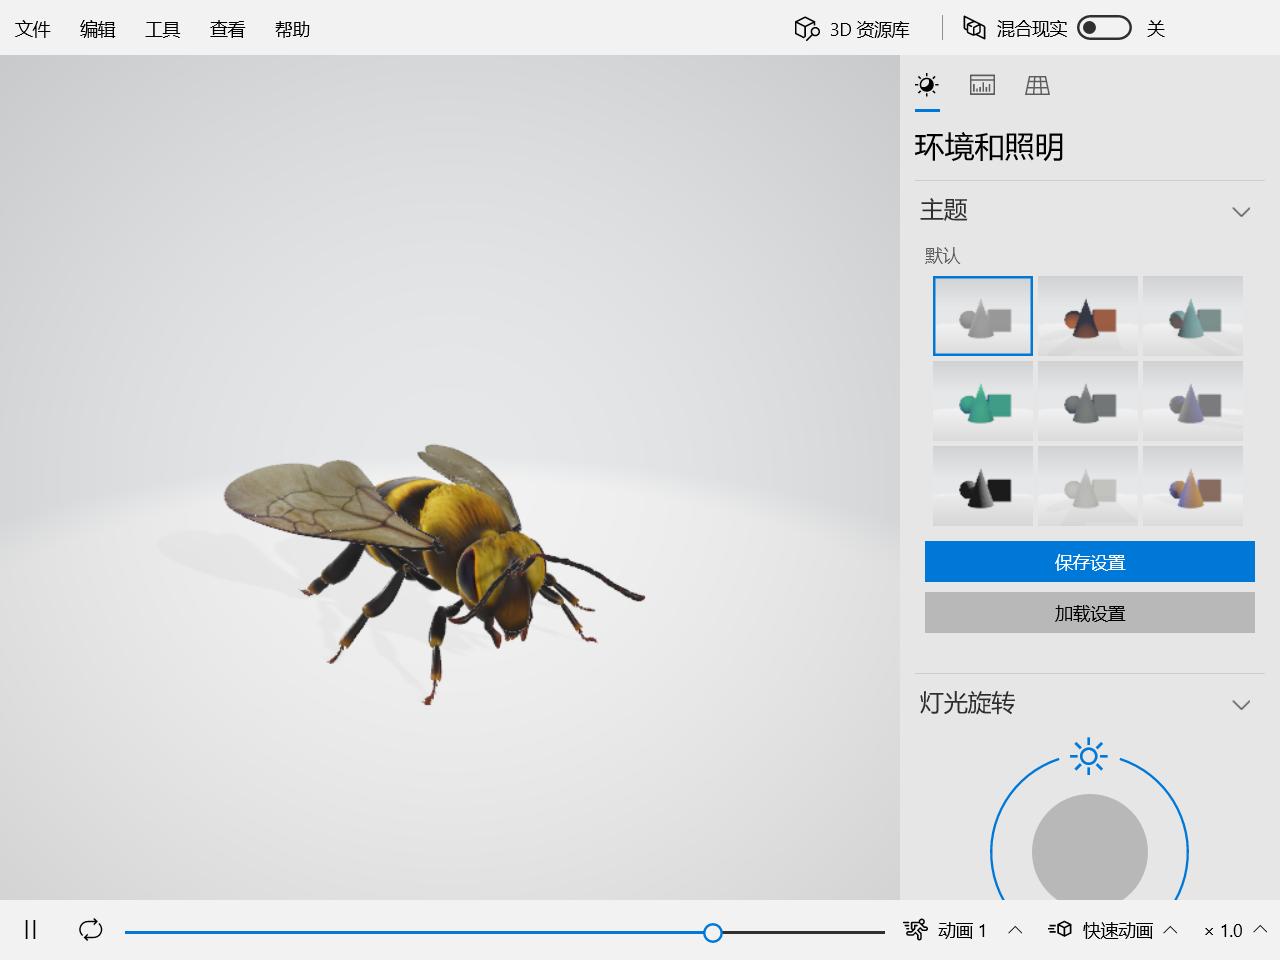Select the 环境和照明 panel icon
The image size is (1280, 960).
(x=927, y=85)
